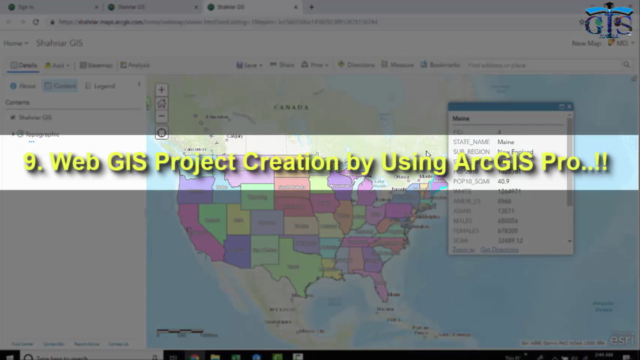Share the web map
Image resolution: width=640 pixels, height=360 pixels.
[282, 65]
